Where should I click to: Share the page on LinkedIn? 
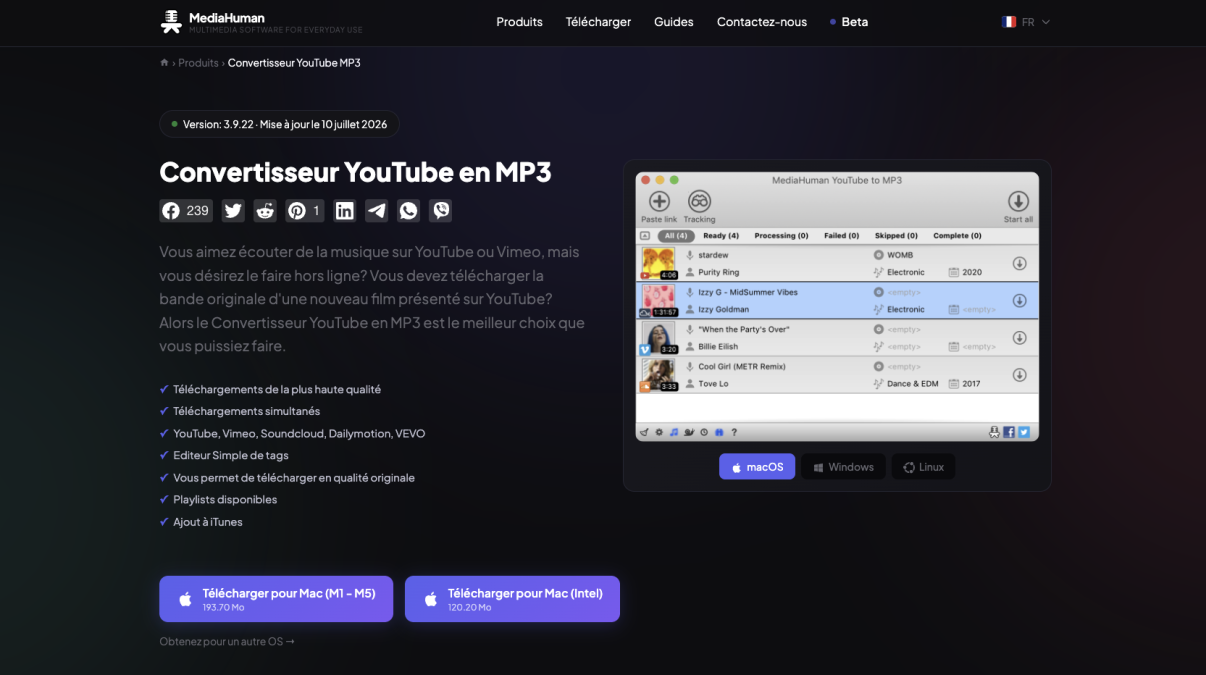tap(345, 210)
